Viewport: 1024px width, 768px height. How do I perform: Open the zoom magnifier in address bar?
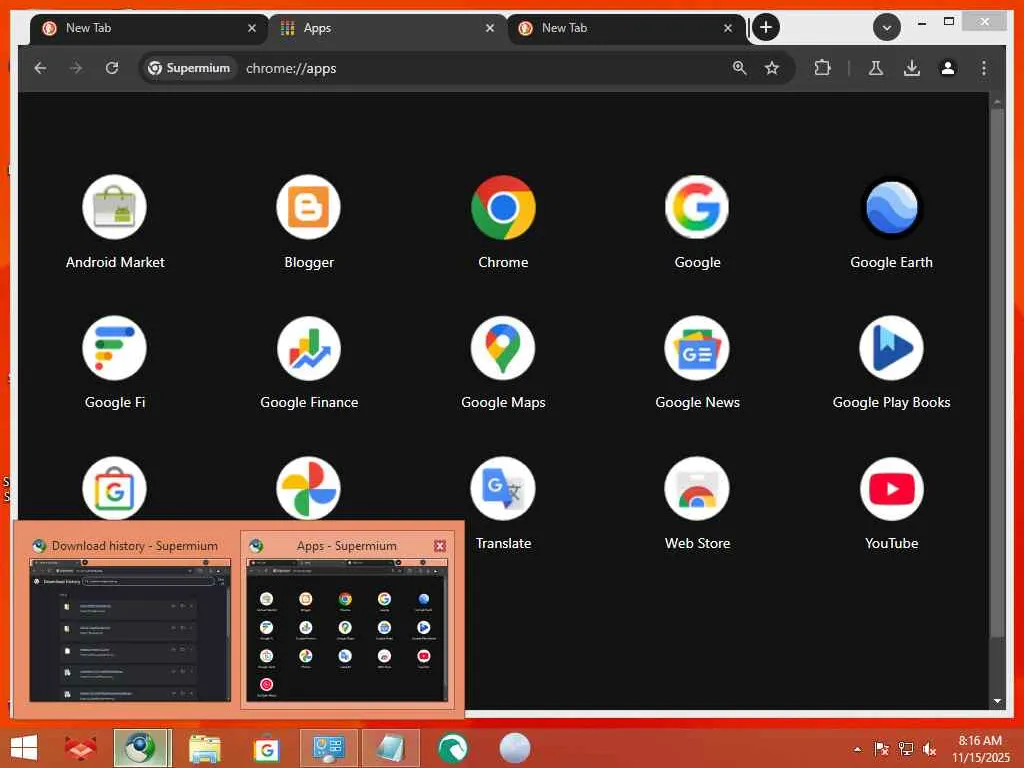click(739, 68)
